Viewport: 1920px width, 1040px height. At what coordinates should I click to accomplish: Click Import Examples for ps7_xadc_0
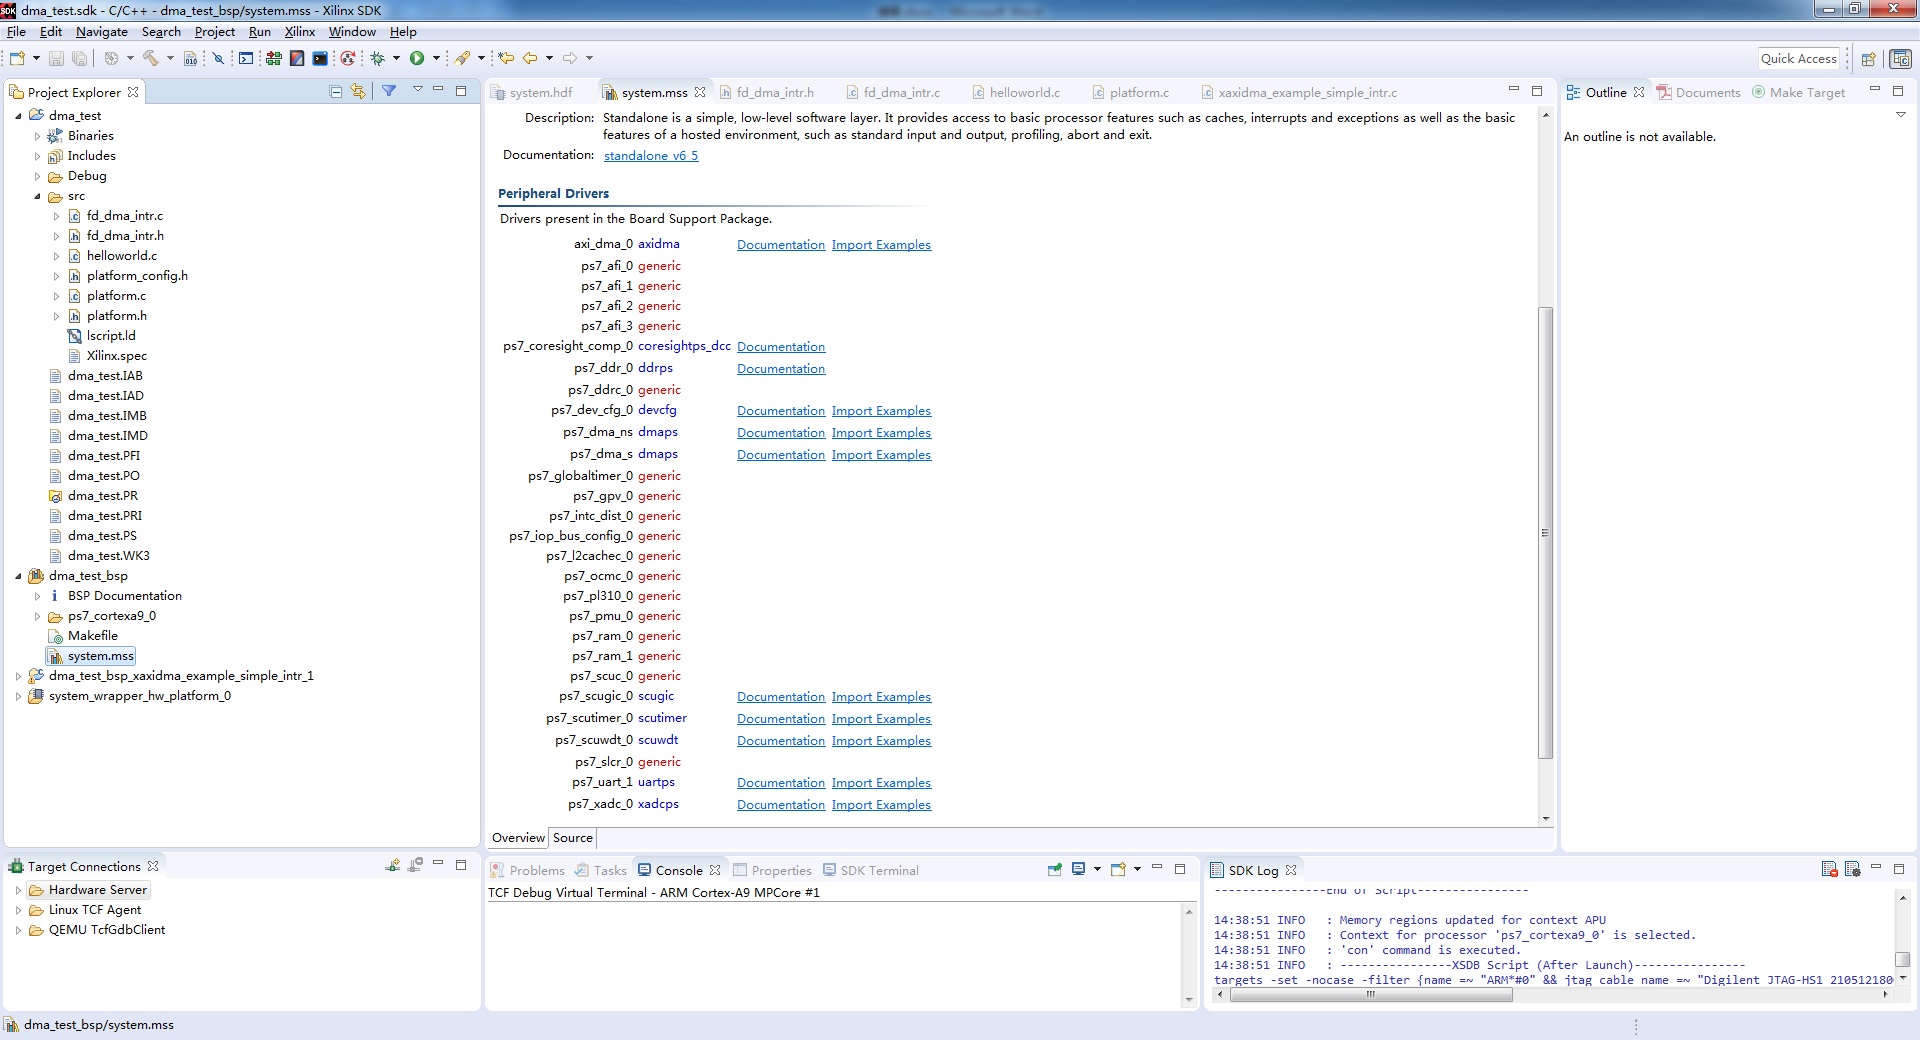click(881, 805)
